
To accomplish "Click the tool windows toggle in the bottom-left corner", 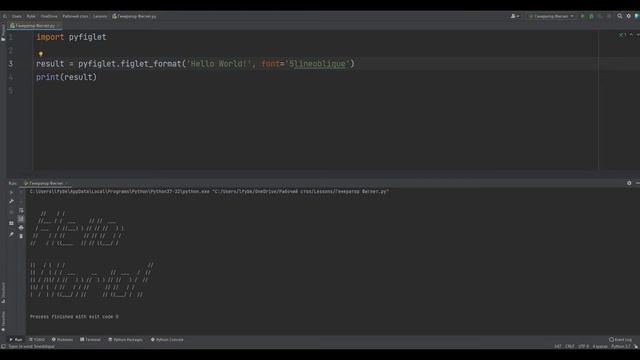I will click(x=3, y=347).
